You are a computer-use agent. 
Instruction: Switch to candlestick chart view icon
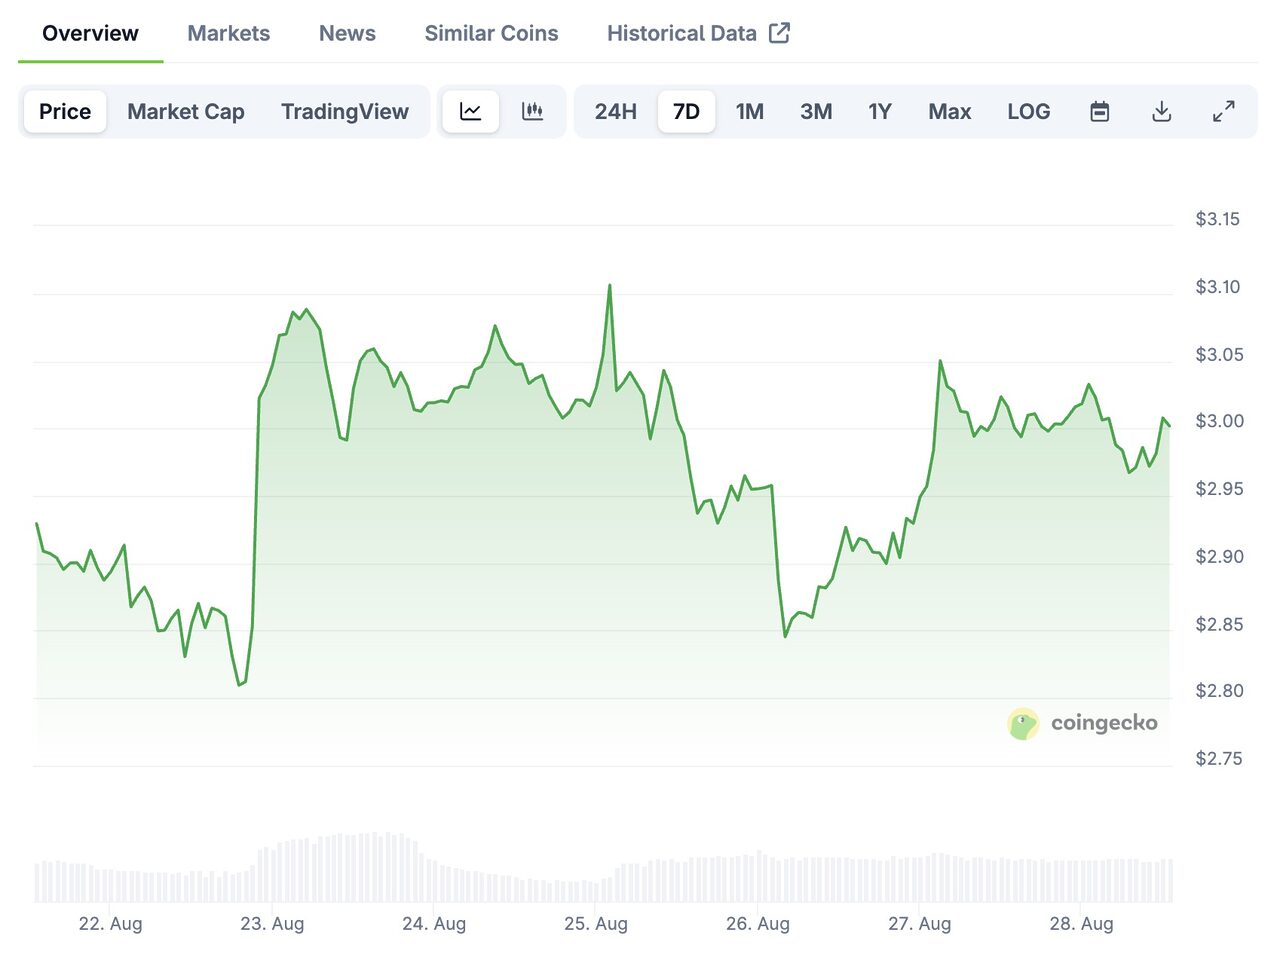(533, 111)
